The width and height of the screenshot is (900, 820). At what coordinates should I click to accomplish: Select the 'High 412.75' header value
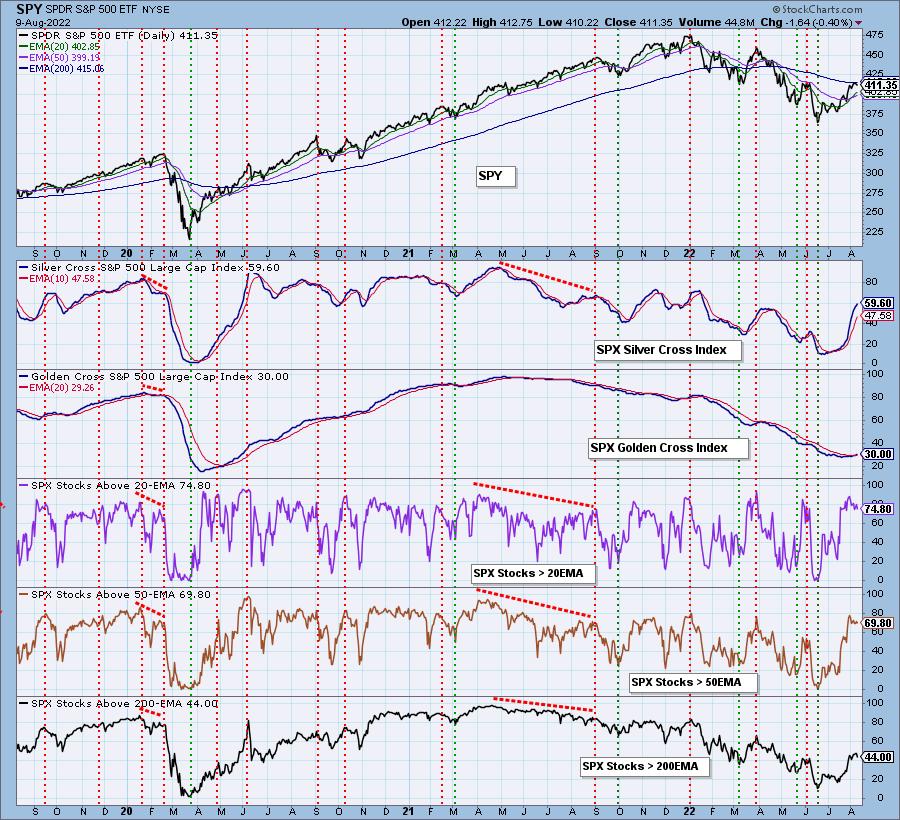tap(502, 22)
